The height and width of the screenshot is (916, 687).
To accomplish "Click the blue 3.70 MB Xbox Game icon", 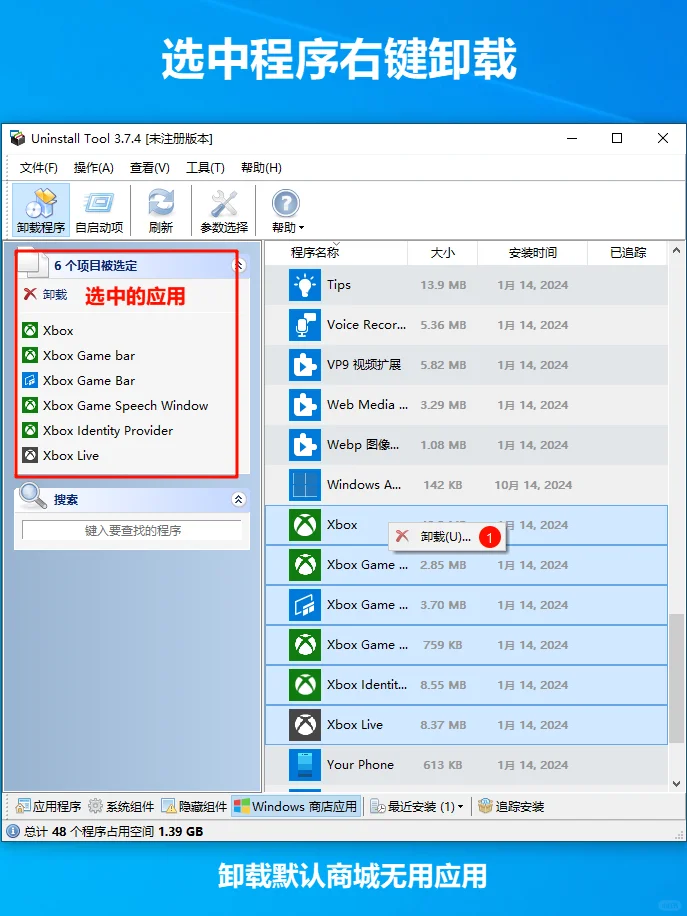I will click(305, 605).
